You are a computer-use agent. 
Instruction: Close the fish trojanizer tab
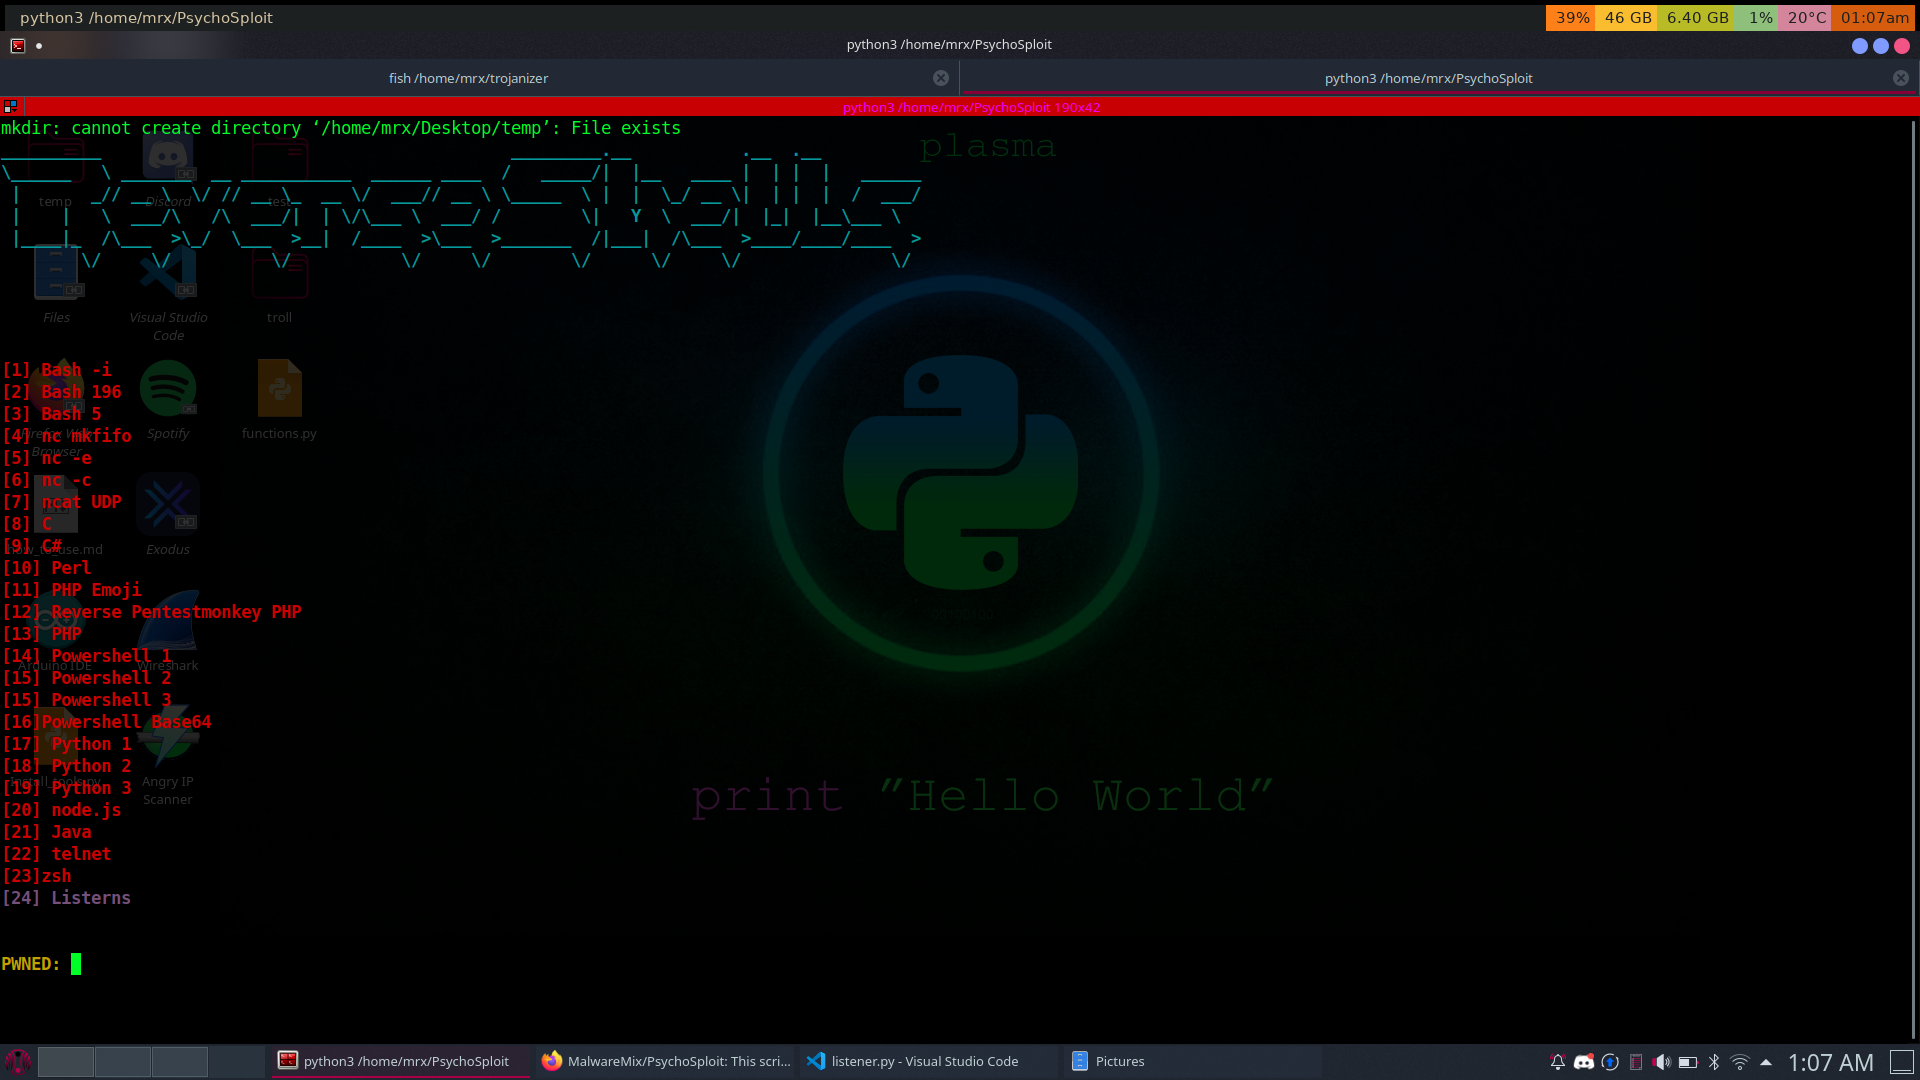pos(940,78)
